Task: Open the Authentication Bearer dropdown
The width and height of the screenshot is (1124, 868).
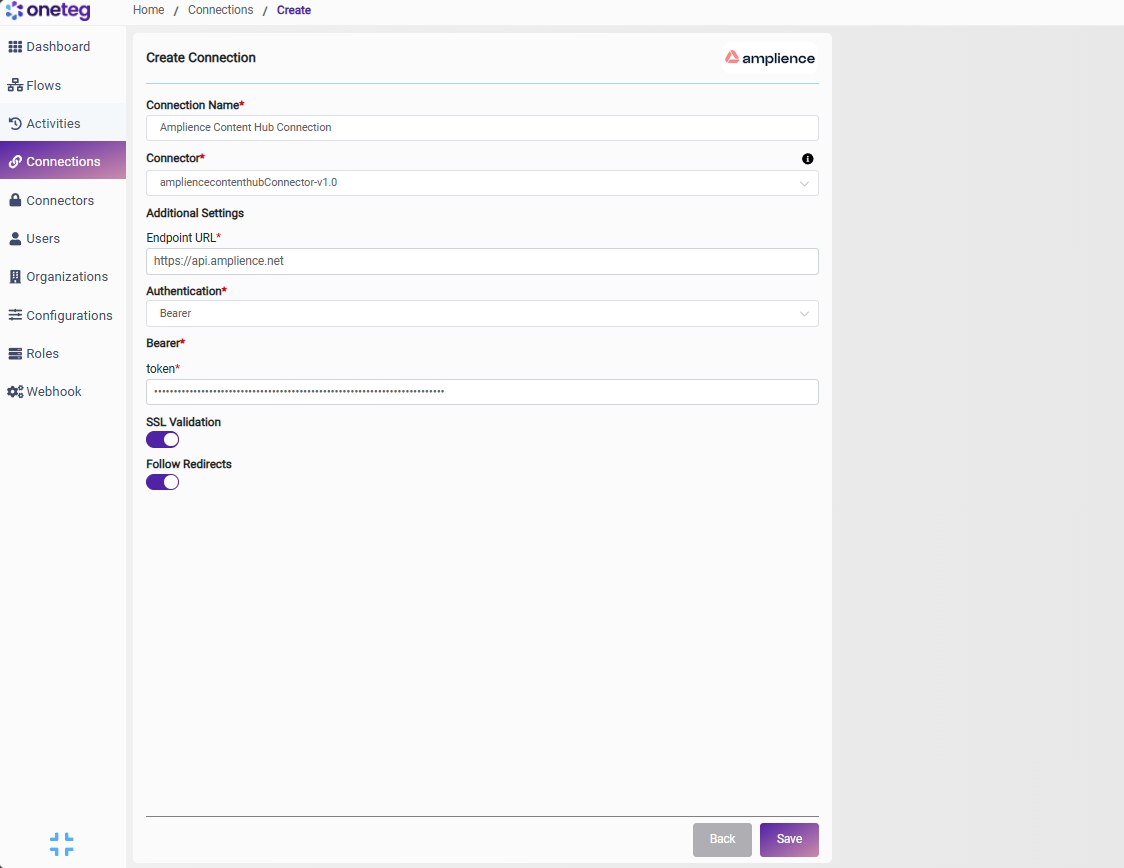Action: coord(482,314)
